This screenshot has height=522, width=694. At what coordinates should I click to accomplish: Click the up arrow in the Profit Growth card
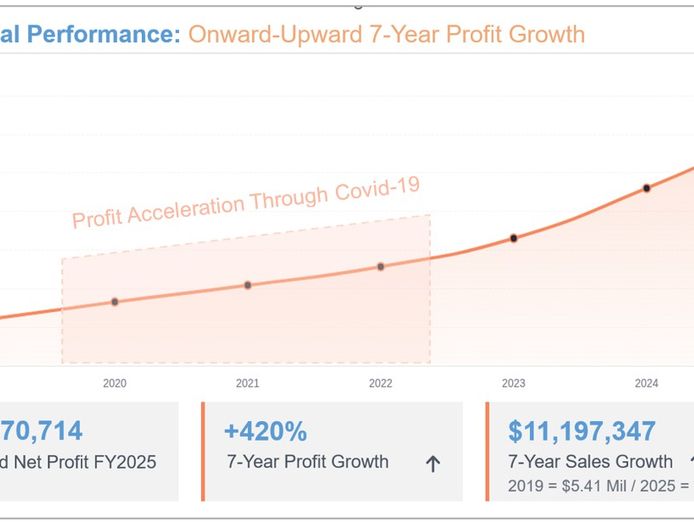point(433,463)
